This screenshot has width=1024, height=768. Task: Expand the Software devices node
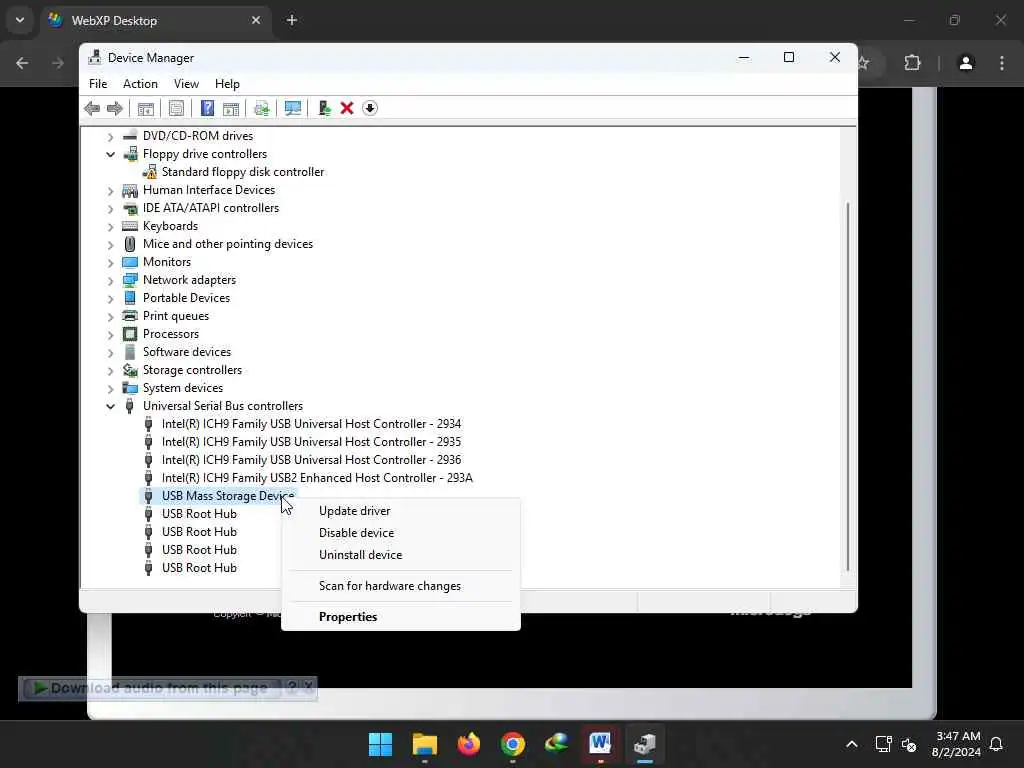pos(110,353)
